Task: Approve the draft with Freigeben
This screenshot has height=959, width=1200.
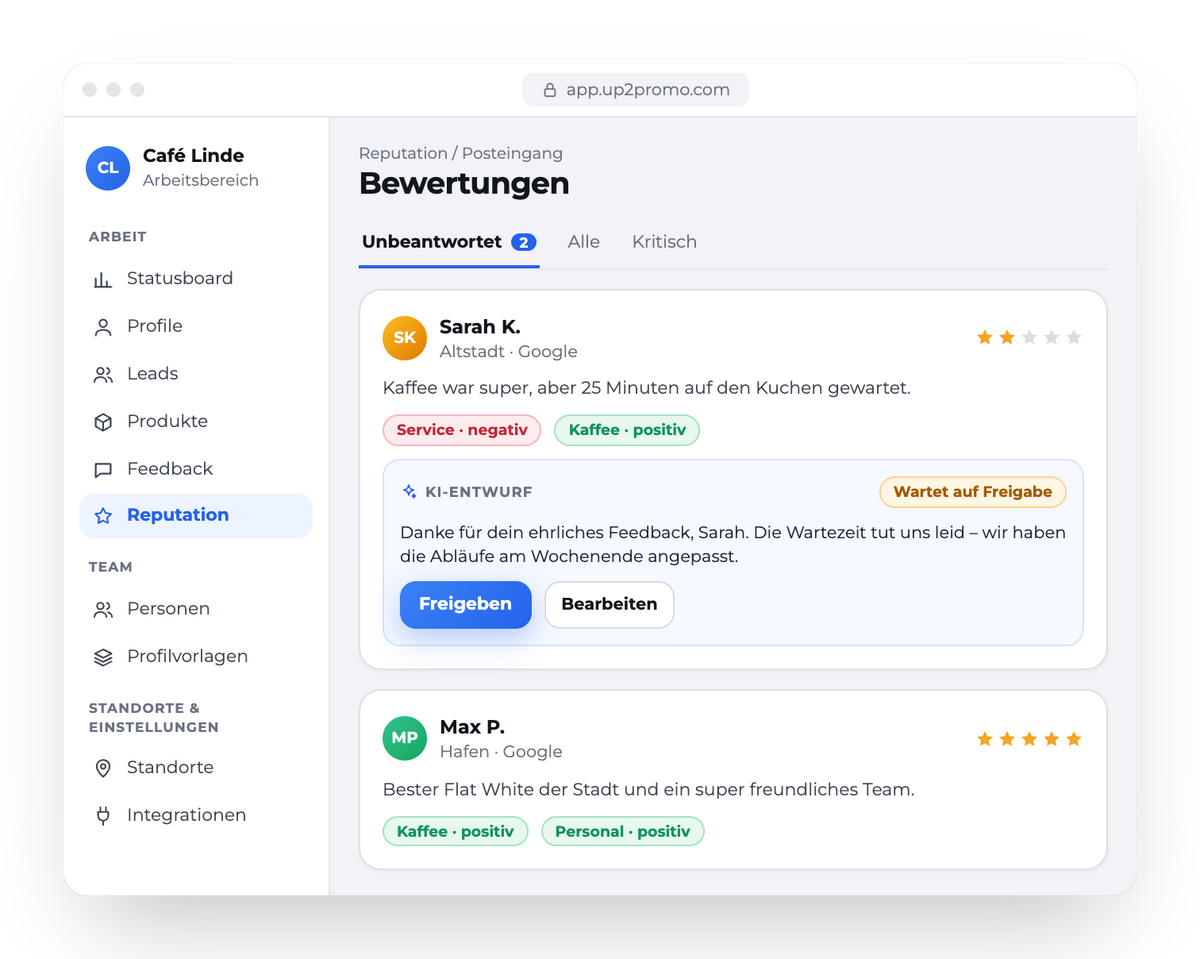Action: (x=466, y=604)
